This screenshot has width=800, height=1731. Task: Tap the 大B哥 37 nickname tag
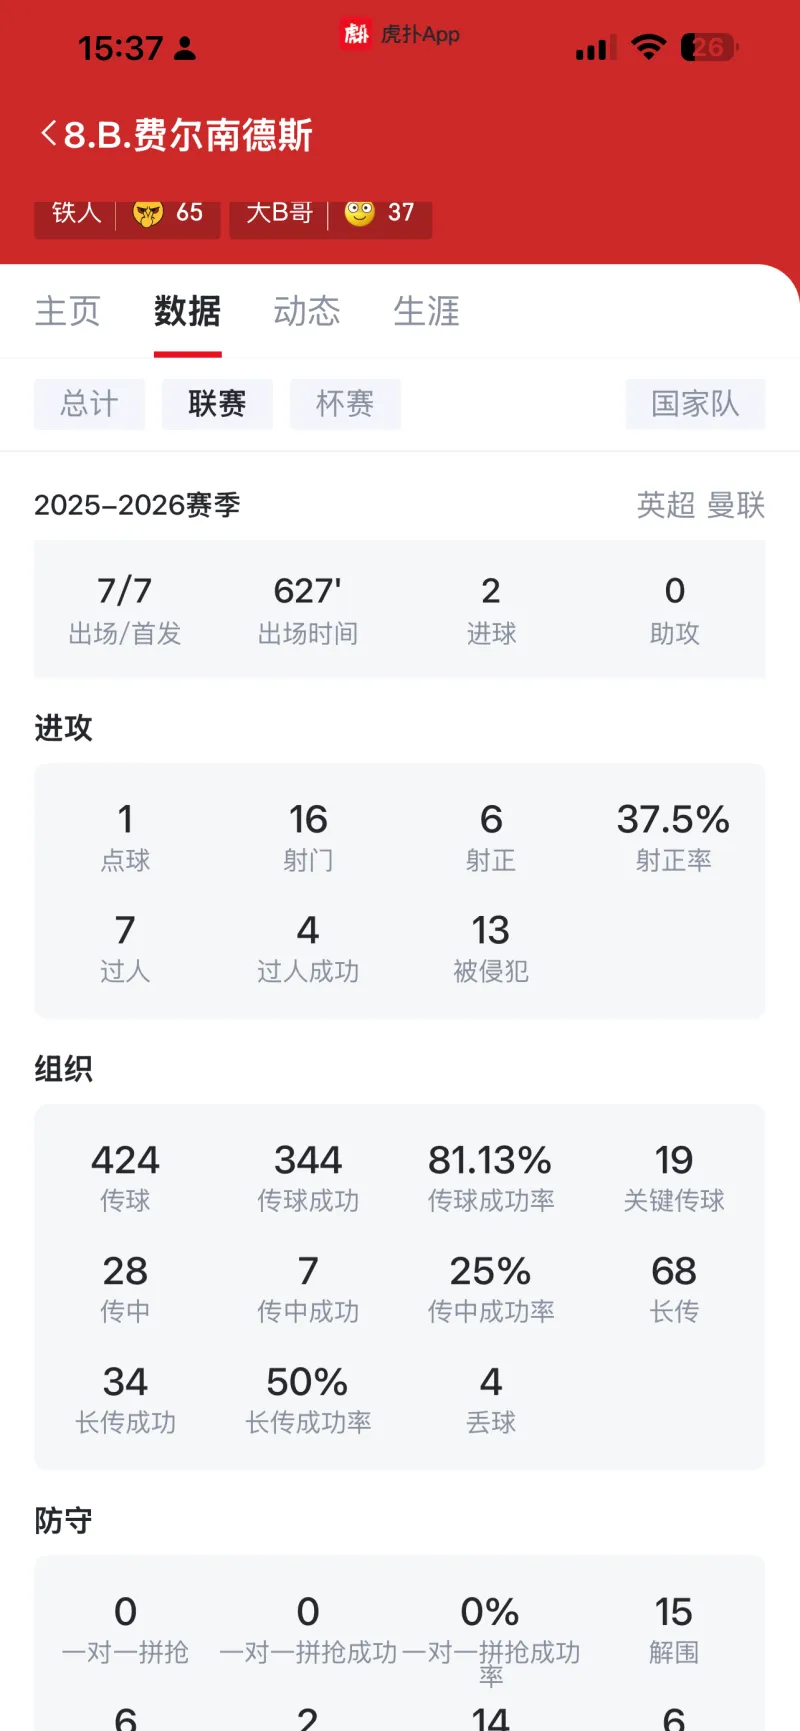click(331, 213)
